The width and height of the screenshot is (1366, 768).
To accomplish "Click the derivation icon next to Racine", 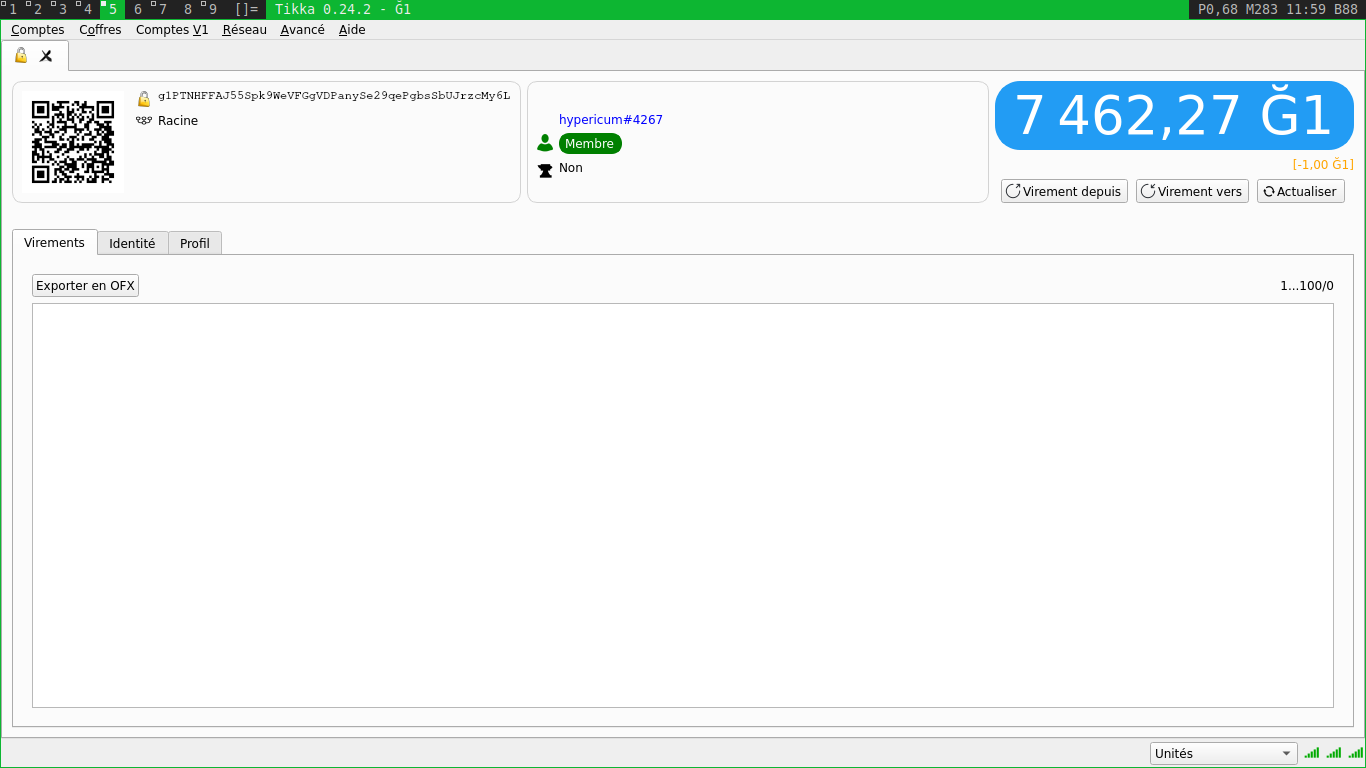I will pyautogui.click(x=144, y=121).
